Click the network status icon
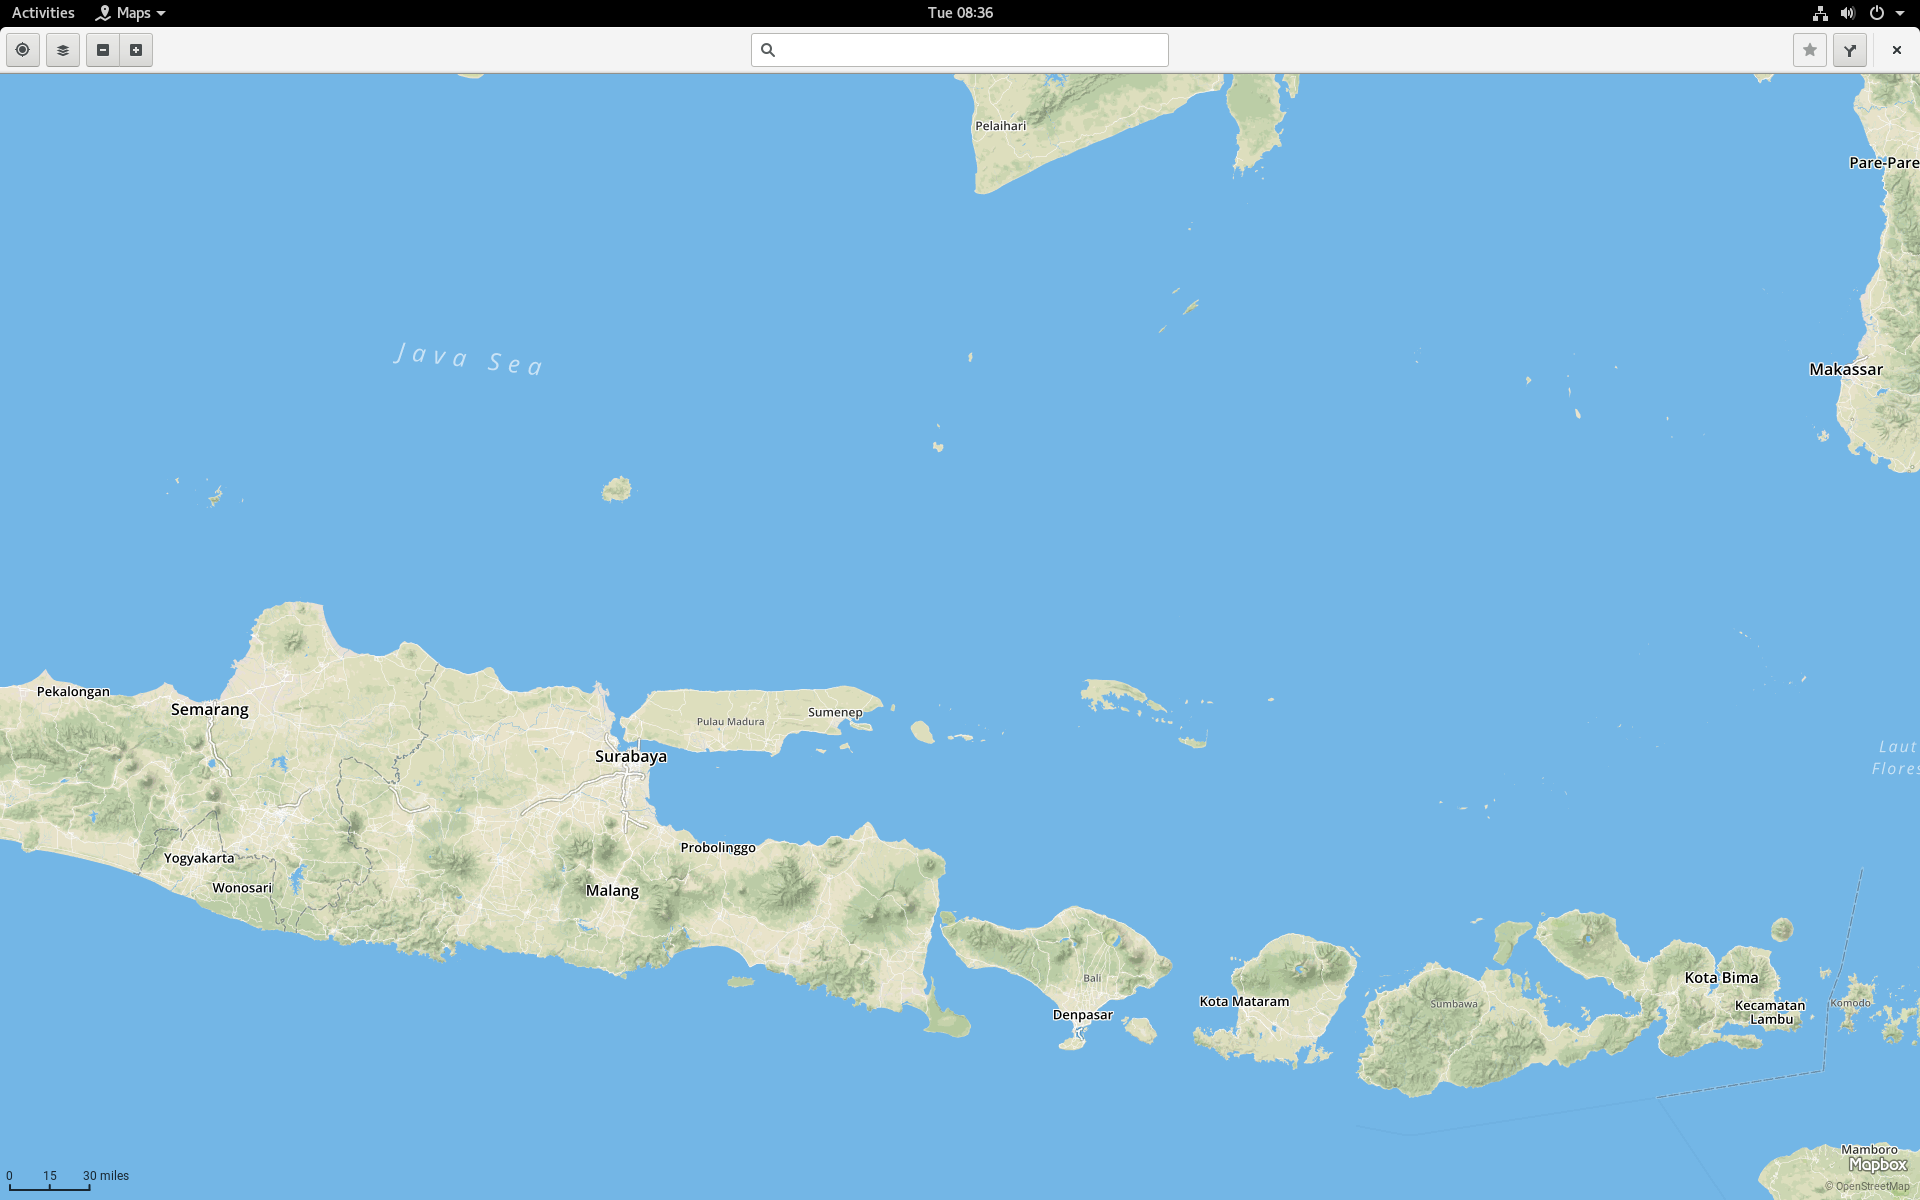This screenshot has width=1920, height=1200. tap(1820, 13)
